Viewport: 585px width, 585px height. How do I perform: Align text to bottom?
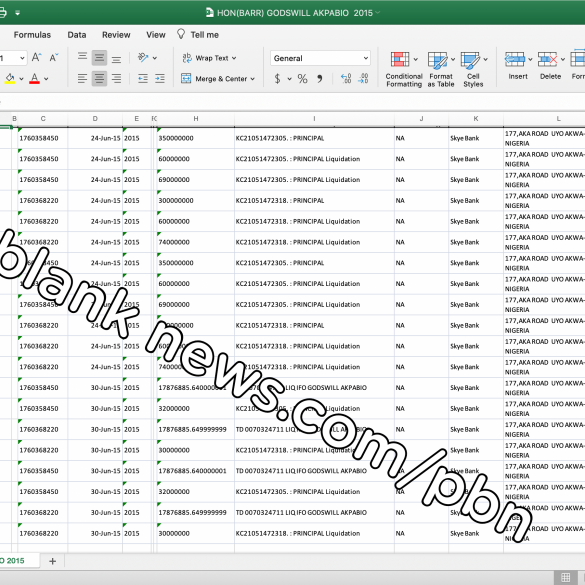coord(116,59)
